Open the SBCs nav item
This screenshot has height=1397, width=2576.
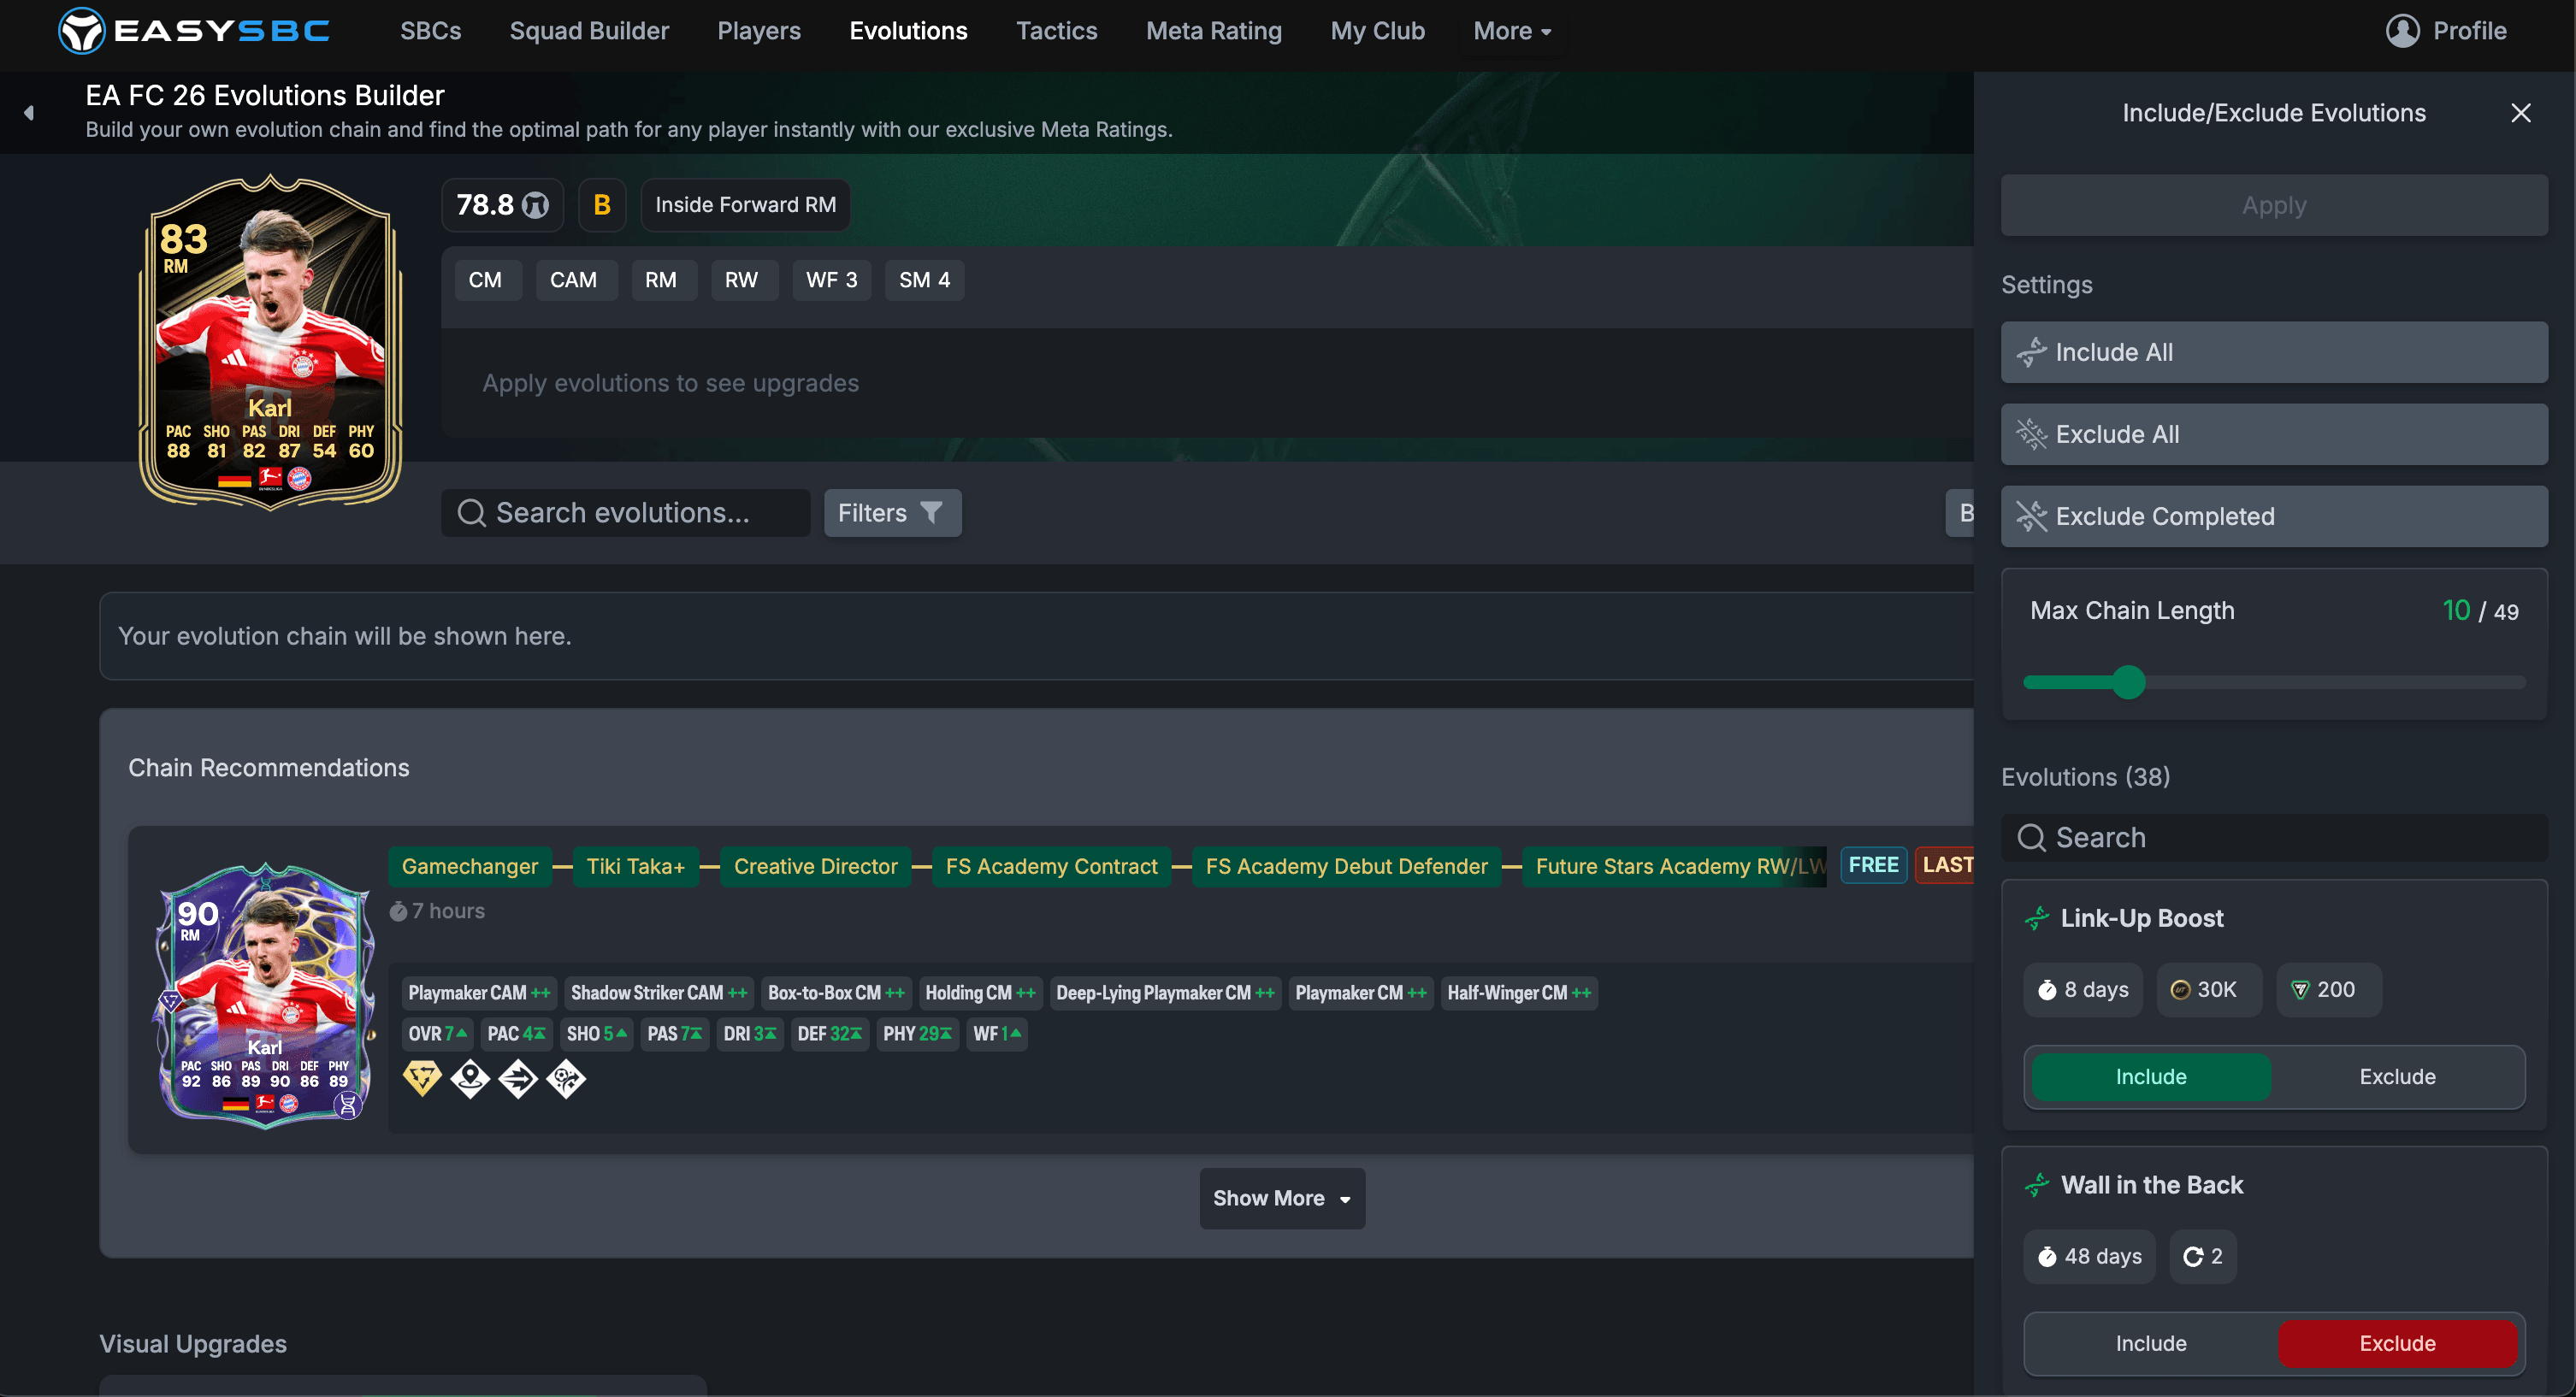coord(431,31)
